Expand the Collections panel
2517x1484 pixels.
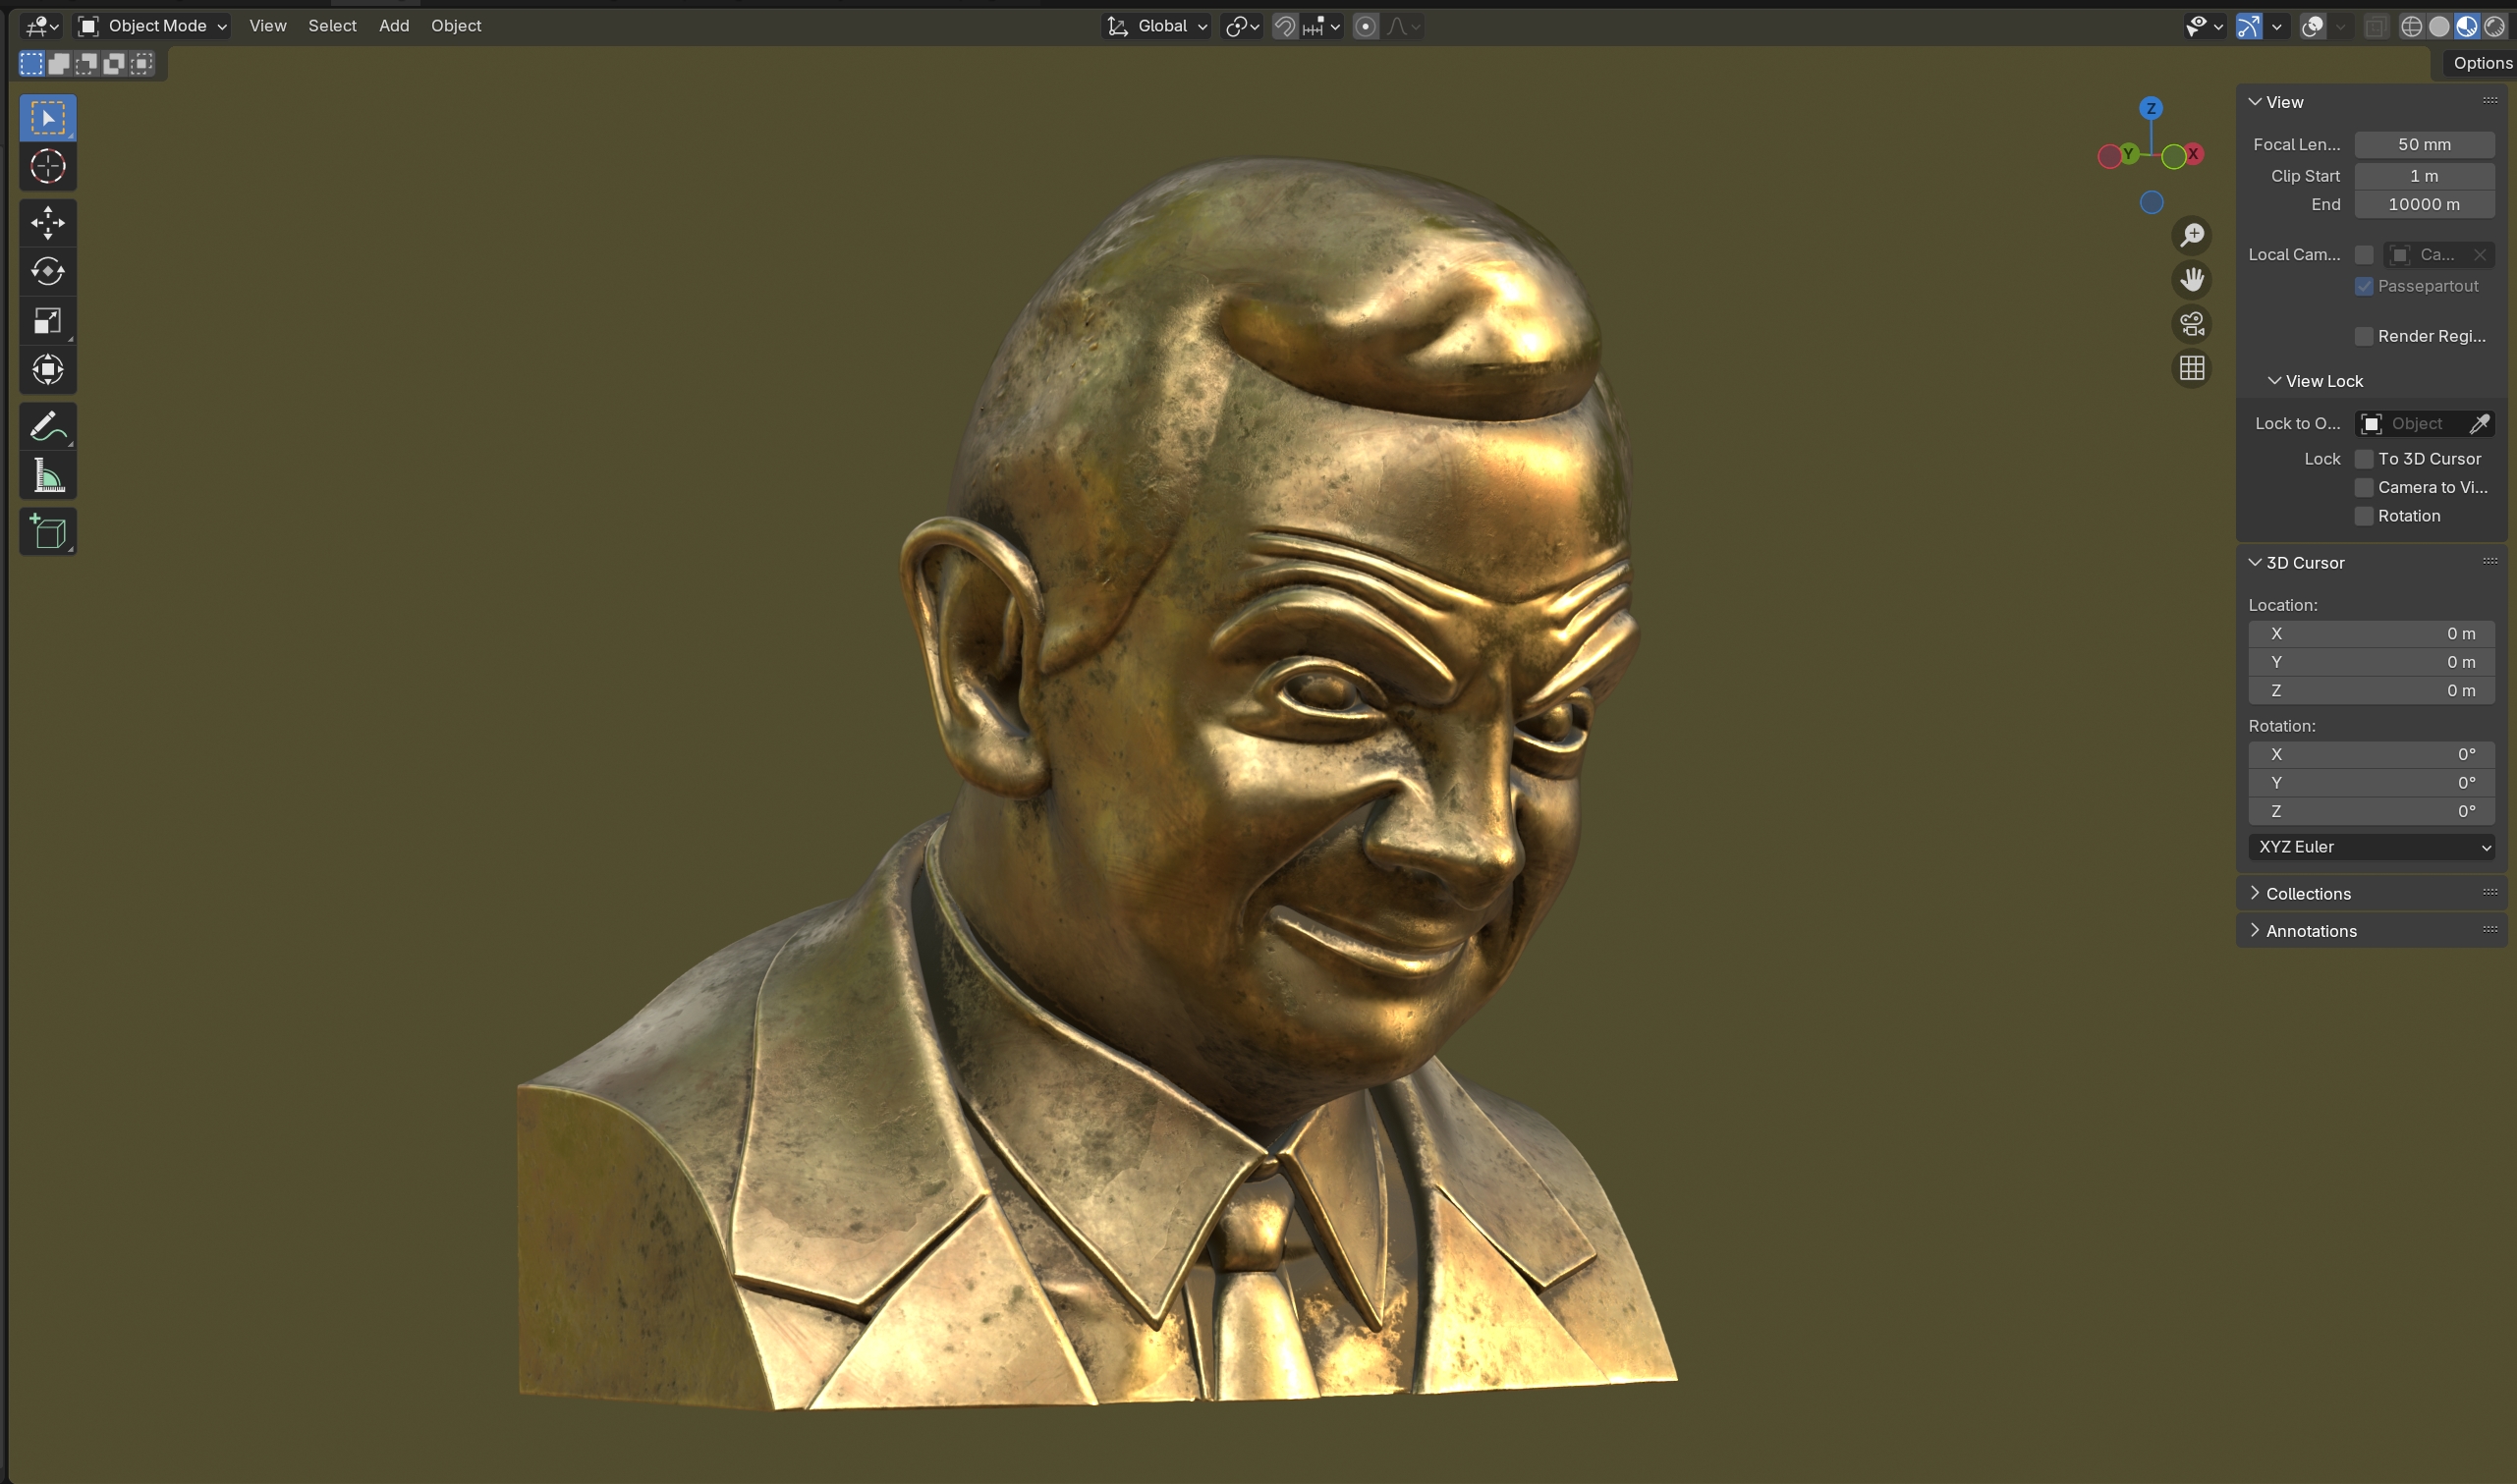click(2308, 893)
